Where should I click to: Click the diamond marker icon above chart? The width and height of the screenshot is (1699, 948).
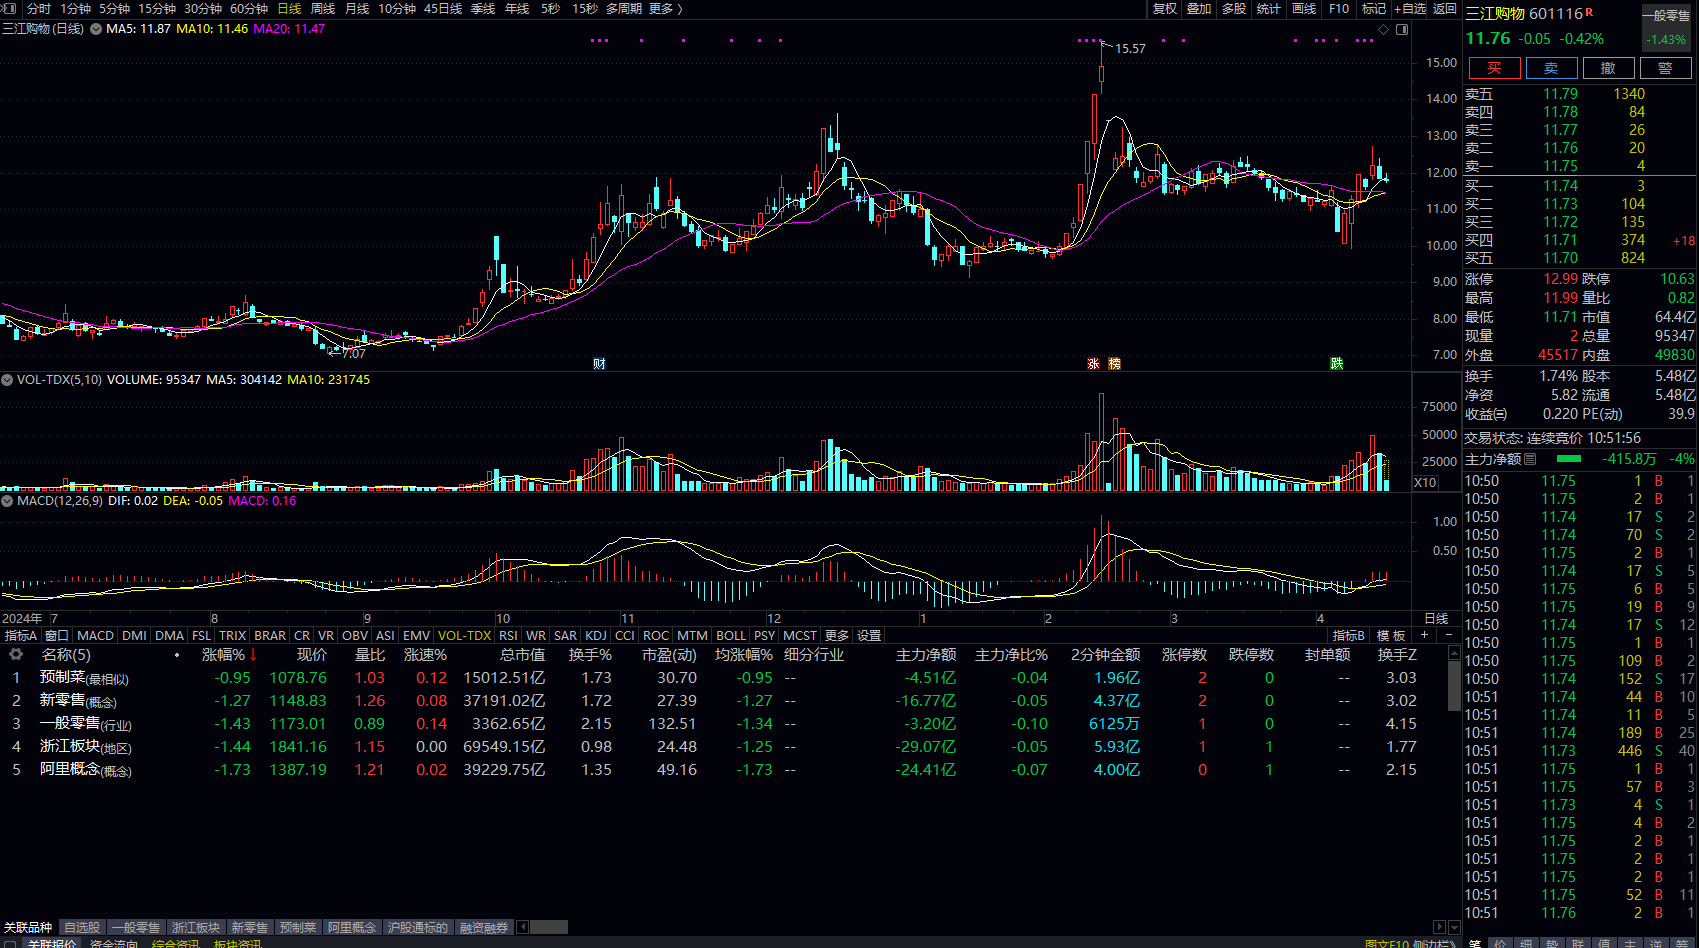click(1384, 30)
